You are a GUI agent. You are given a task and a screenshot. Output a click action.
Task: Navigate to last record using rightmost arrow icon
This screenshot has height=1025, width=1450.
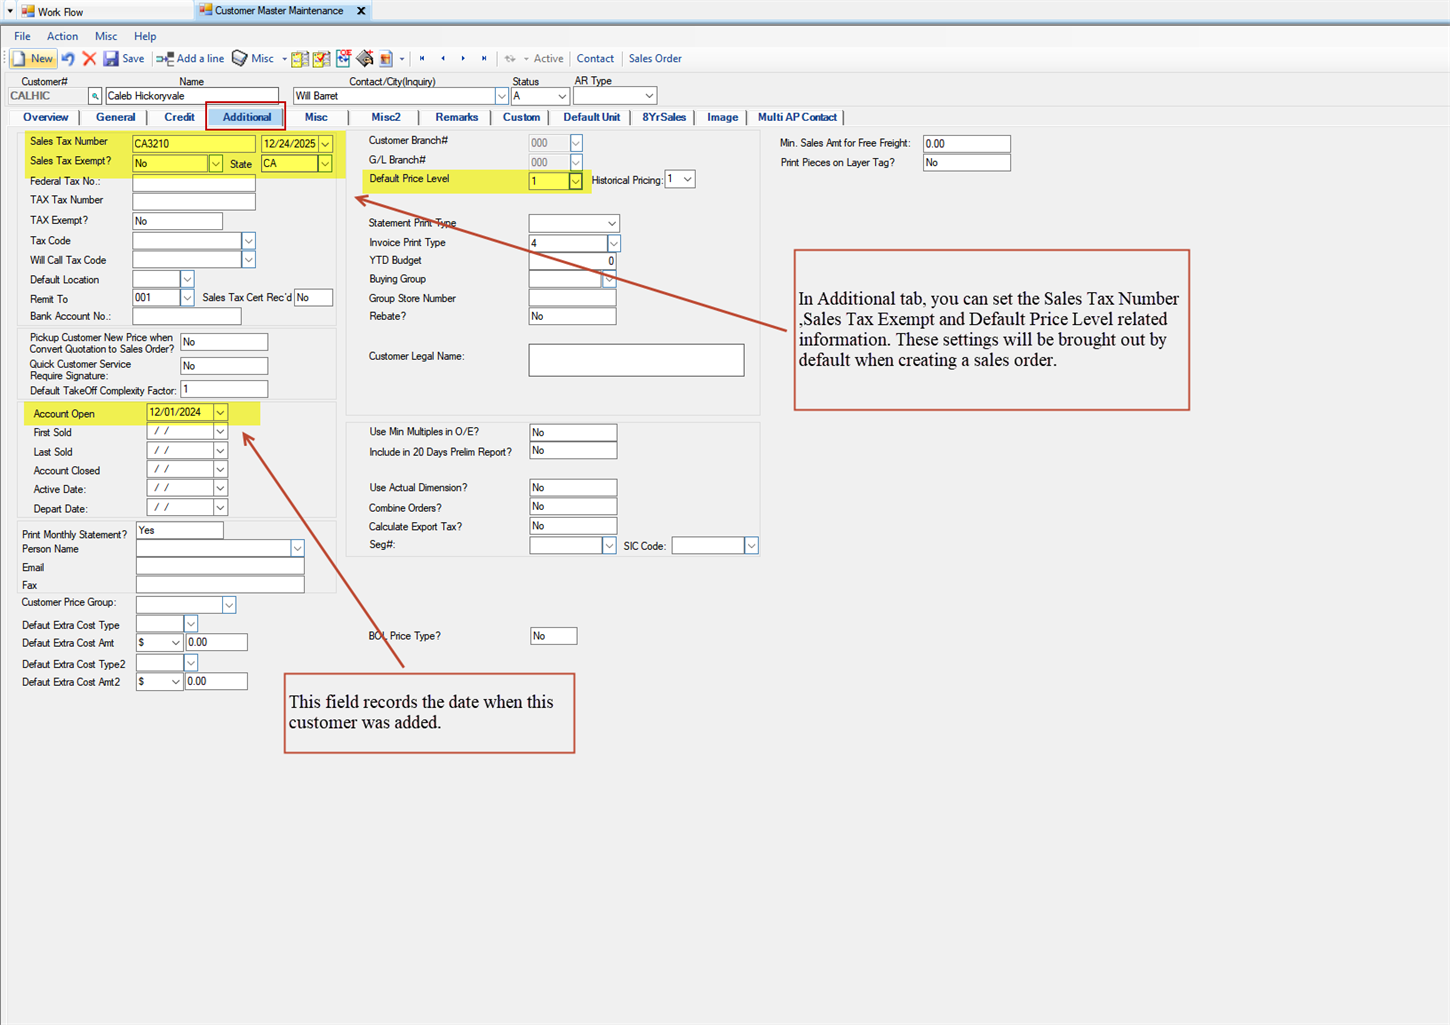(484, 58)
